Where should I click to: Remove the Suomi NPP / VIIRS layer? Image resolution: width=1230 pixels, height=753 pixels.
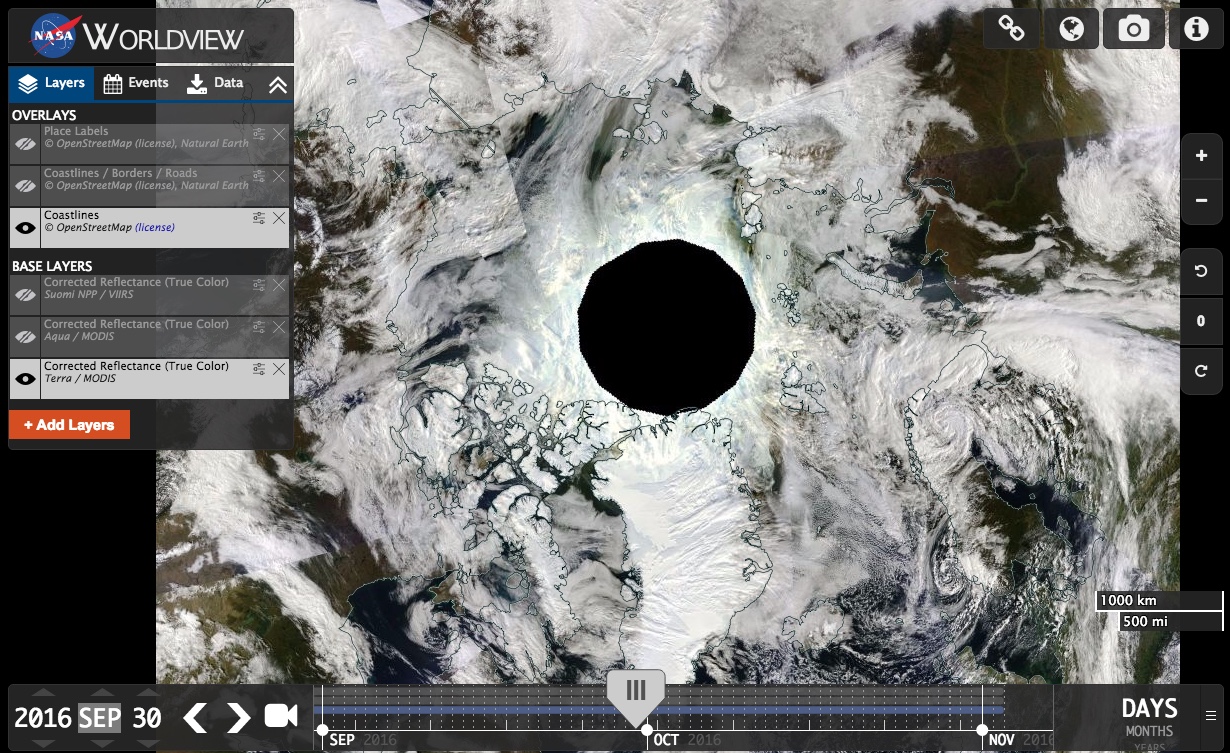[x=279, y=285]
